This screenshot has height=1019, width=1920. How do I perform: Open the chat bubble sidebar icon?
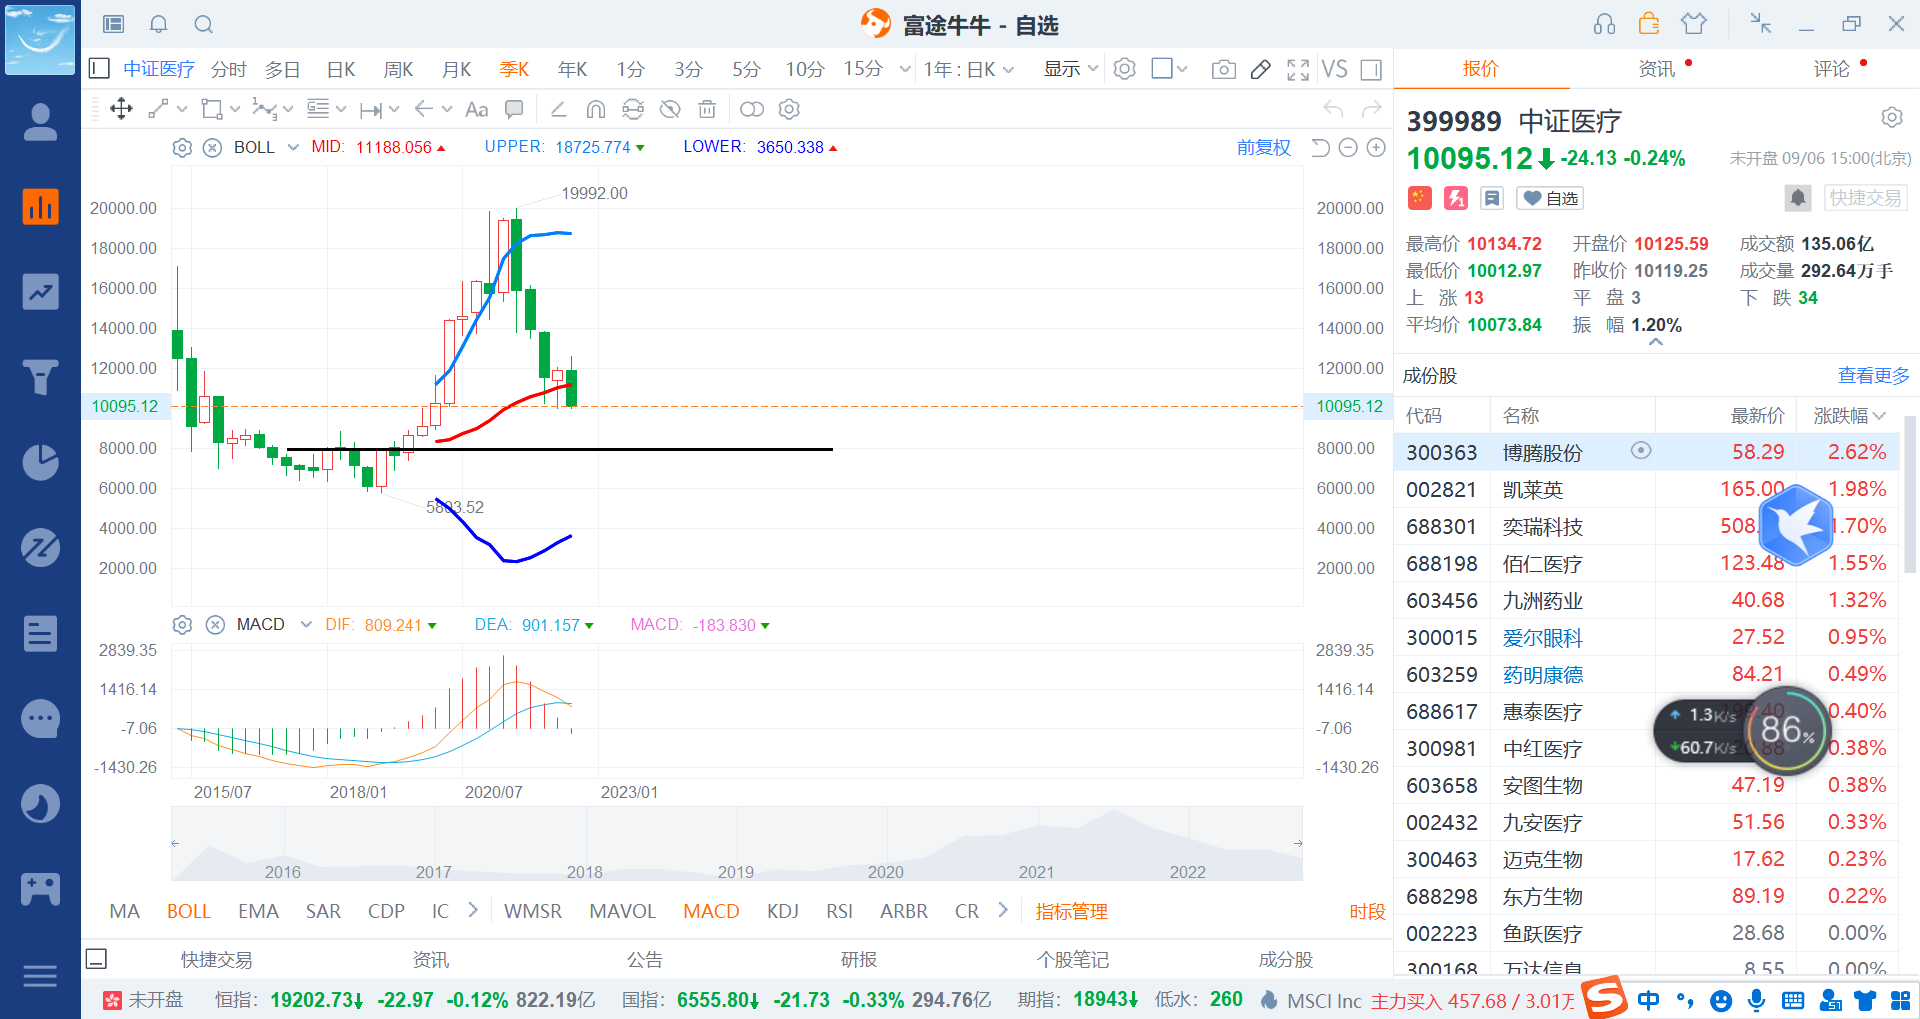pos(41,718)
